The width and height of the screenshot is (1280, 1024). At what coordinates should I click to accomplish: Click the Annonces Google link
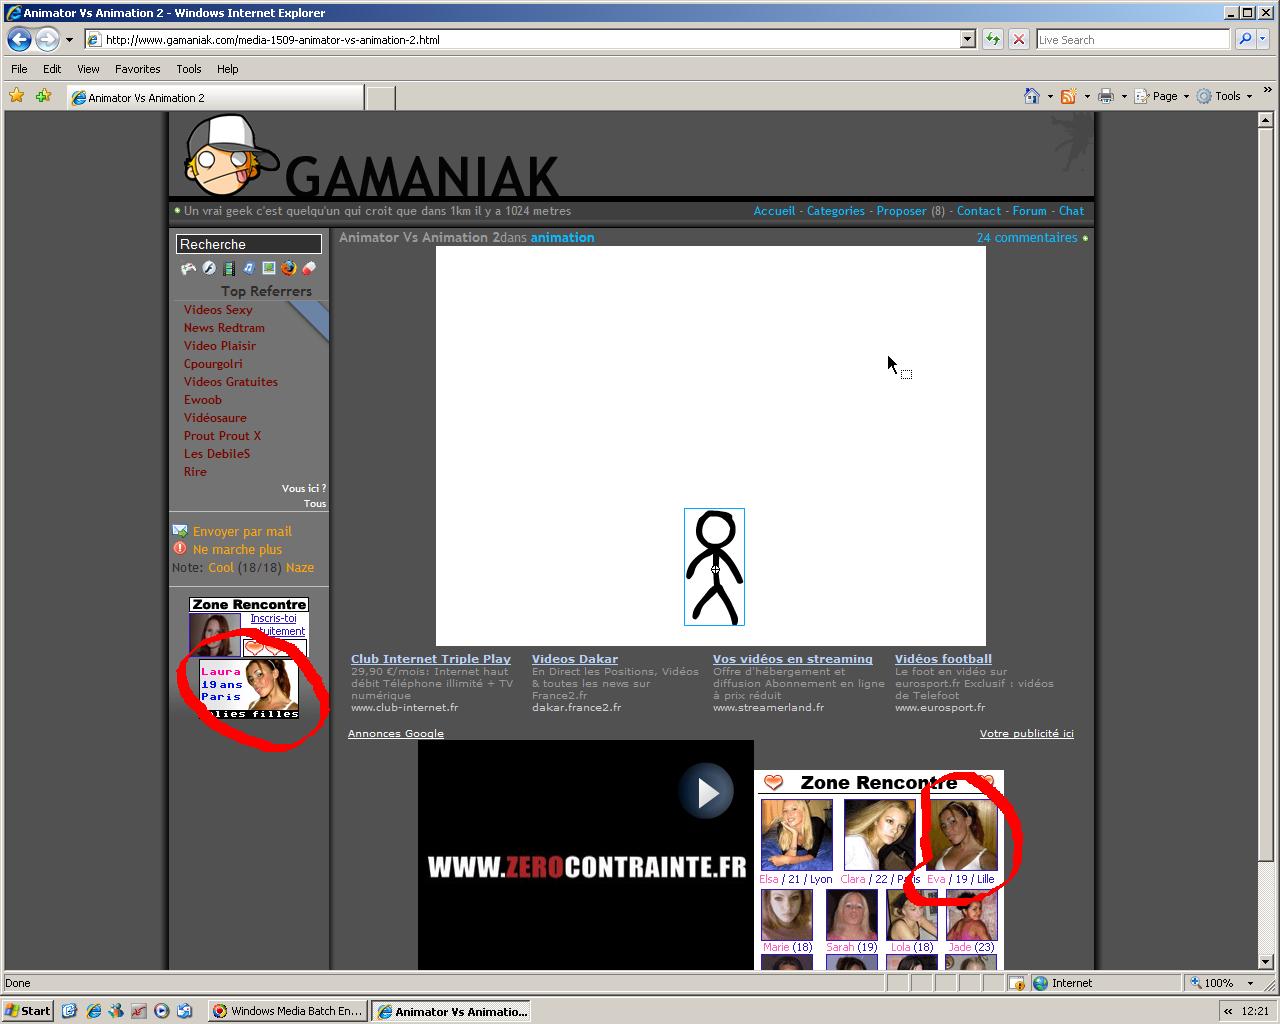pos(396,733)
